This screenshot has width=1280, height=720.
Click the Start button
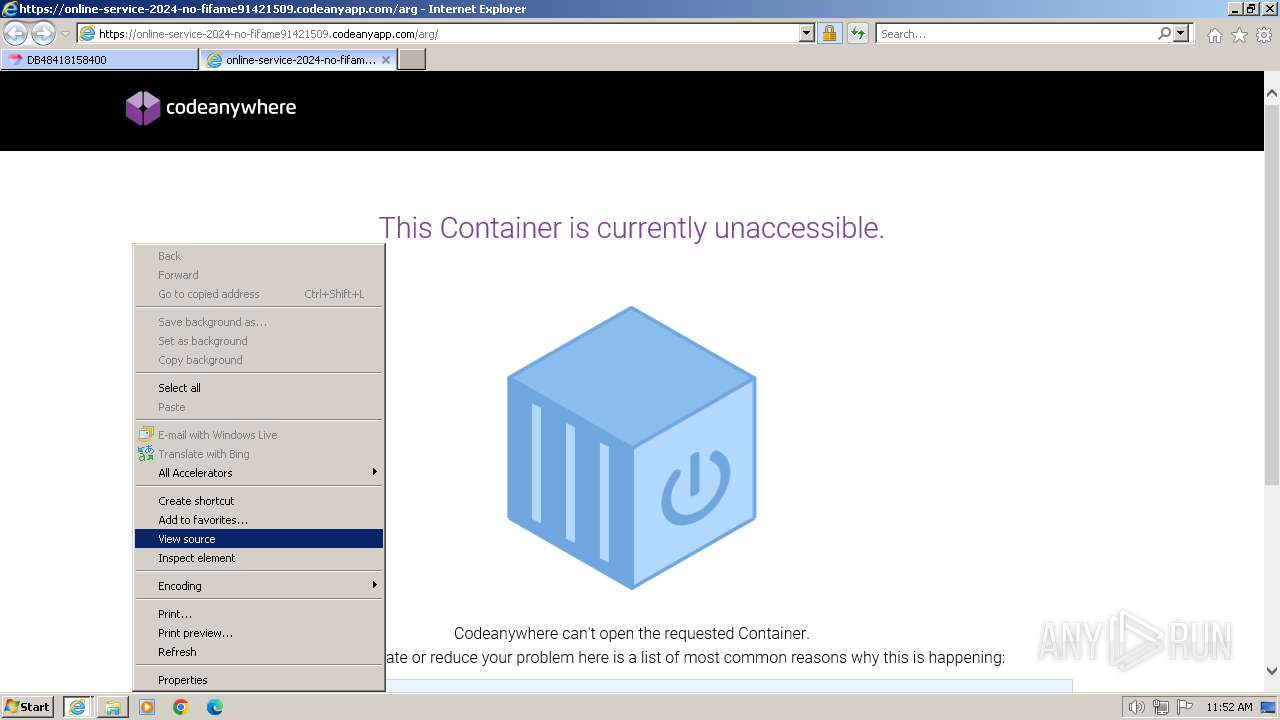(x=28, y=707)
